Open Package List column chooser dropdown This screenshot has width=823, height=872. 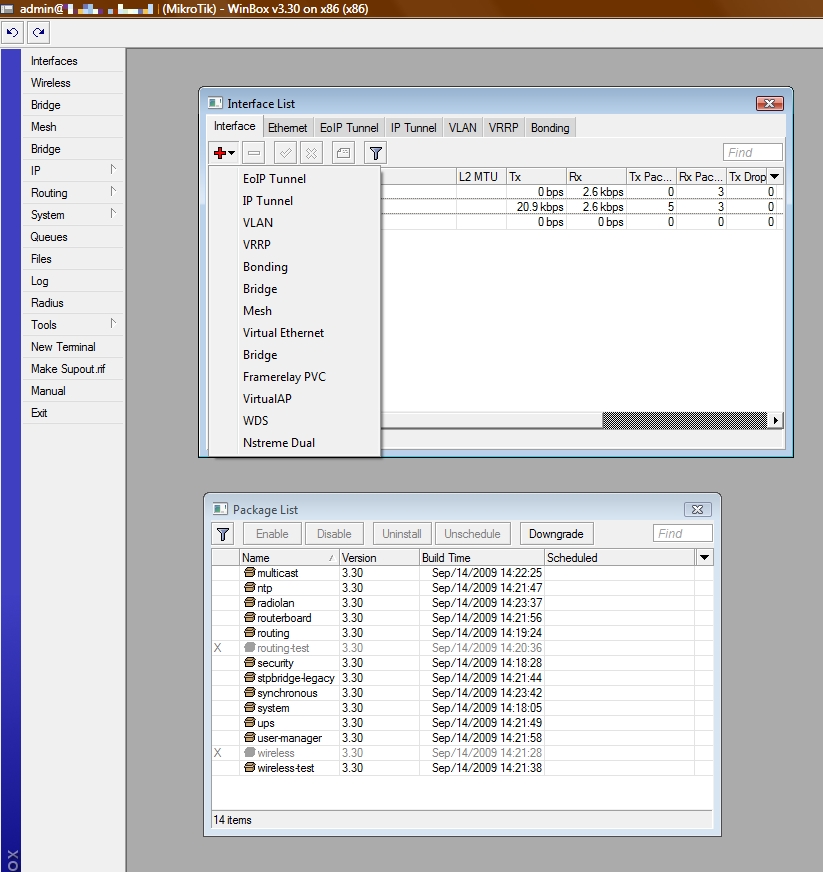[x=705, y=557]
